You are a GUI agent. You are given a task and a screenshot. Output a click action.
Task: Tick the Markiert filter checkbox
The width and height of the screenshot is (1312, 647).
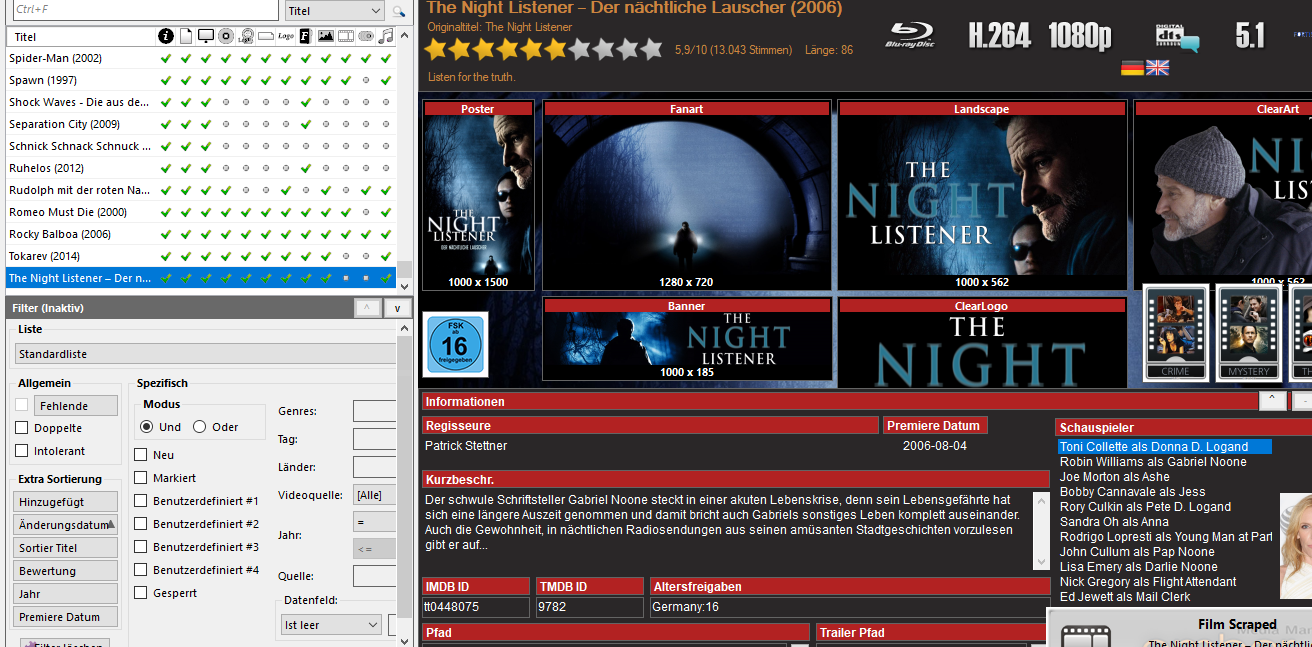coord(141,478)
